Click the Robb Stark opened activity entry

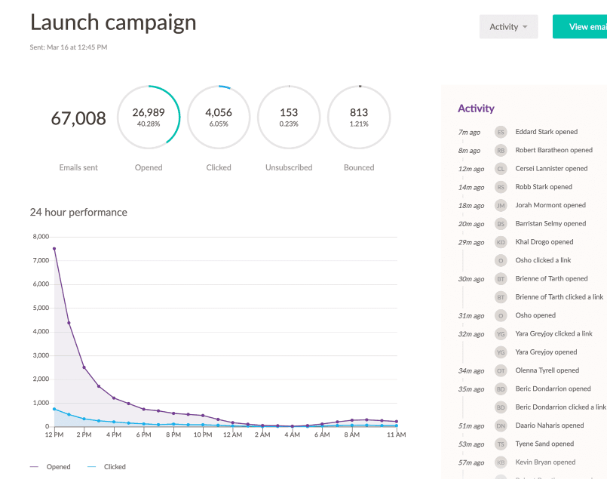[544, 187]
